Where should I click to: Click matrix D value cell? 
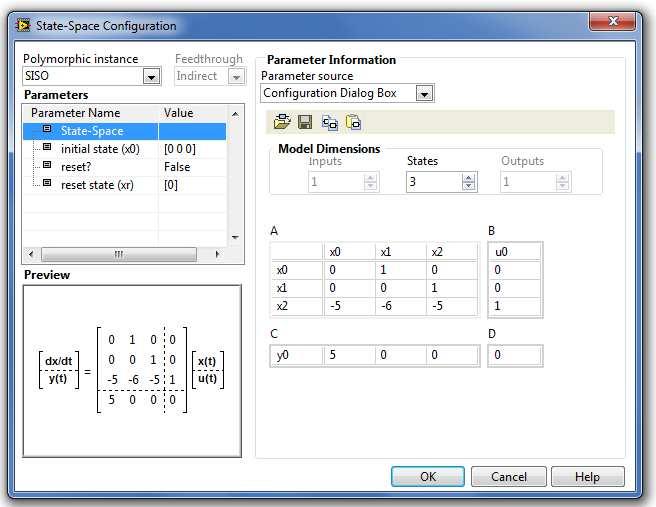point(515,355)
